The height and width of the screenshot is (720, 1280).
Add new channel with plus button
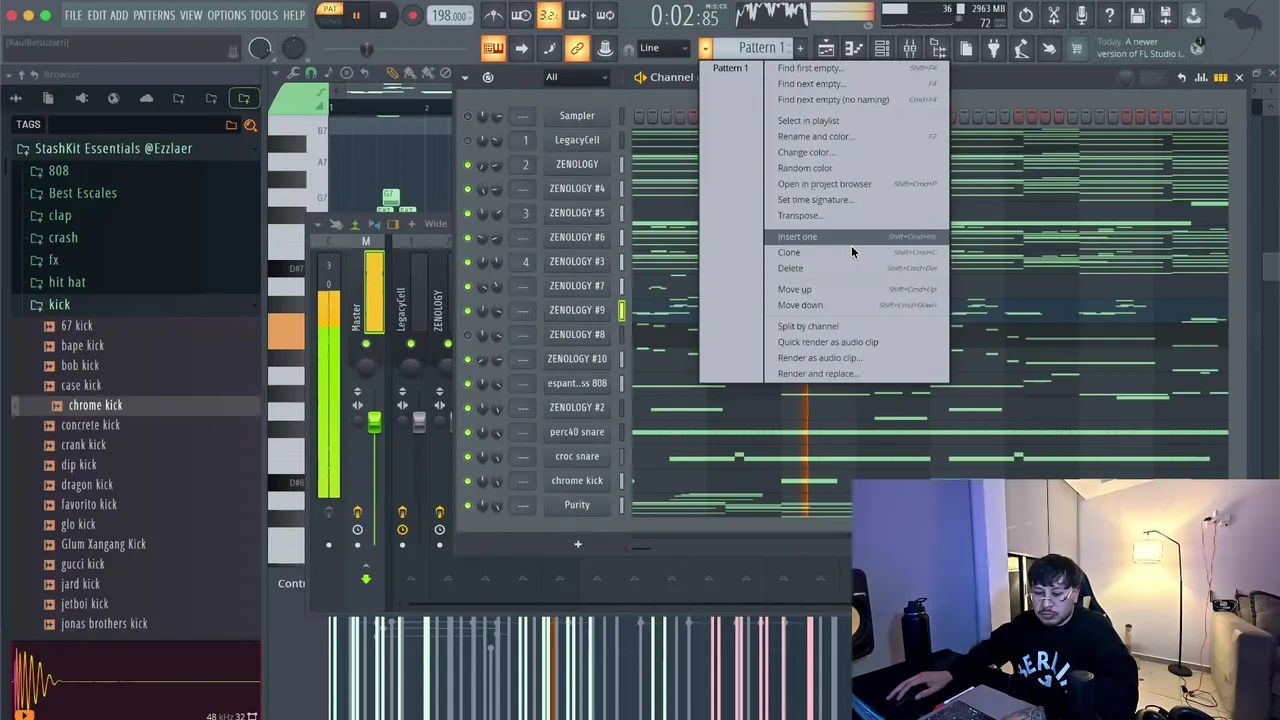tap(577, 545)
